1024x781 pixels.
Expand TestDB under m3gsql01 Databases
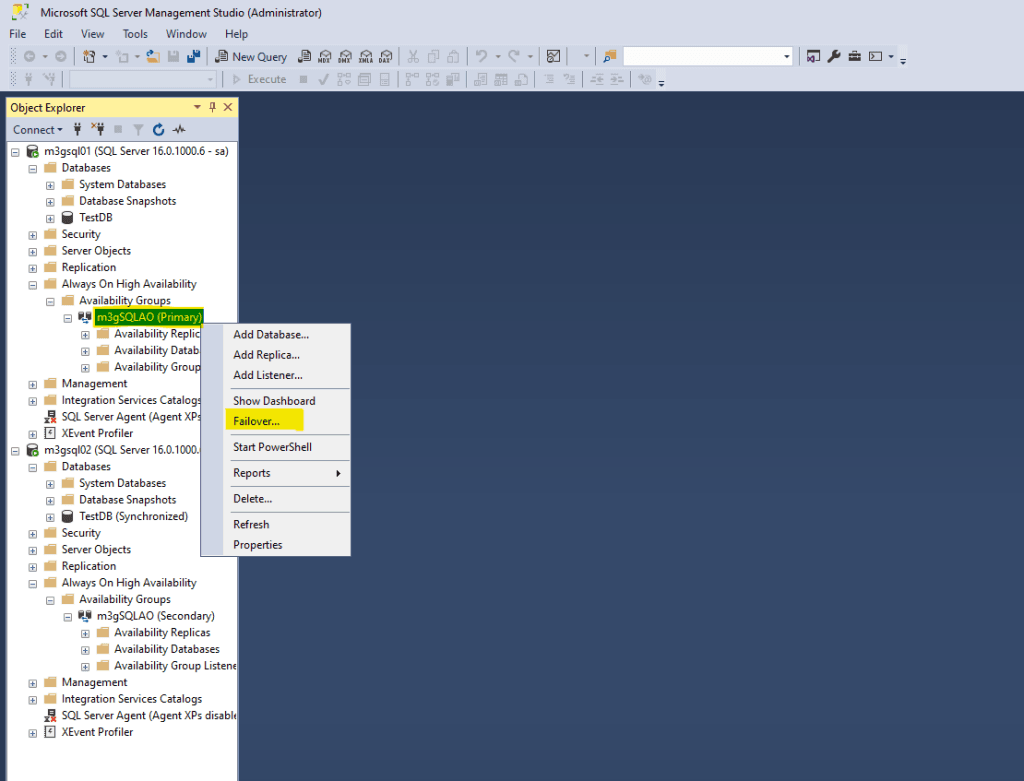[x=50, y=219]
